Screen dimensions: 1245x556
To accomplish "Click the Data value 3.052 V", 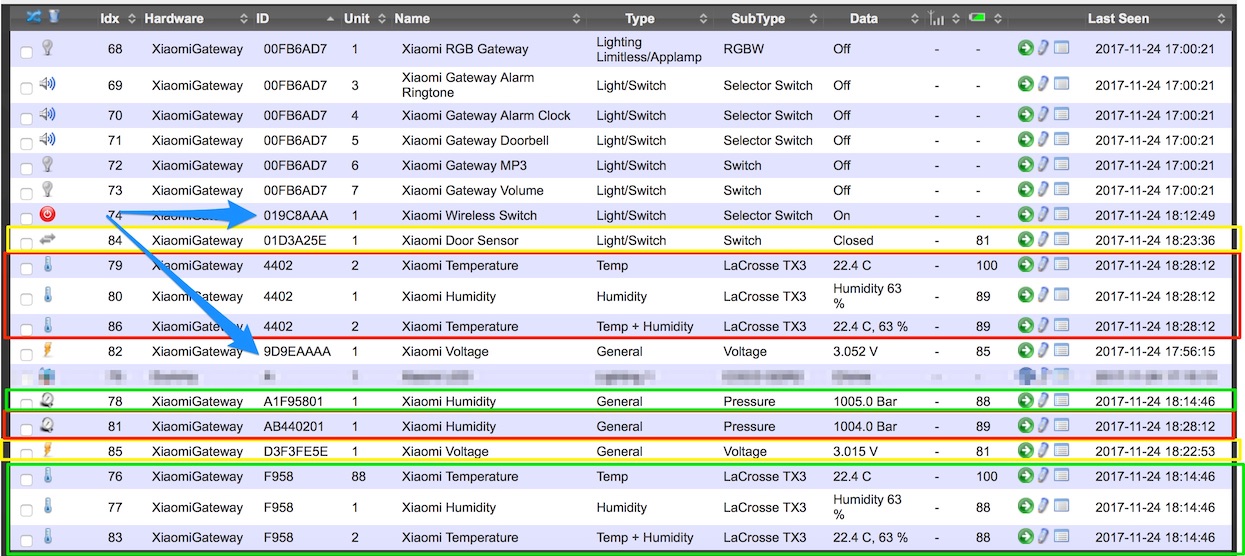I will 859,351.
